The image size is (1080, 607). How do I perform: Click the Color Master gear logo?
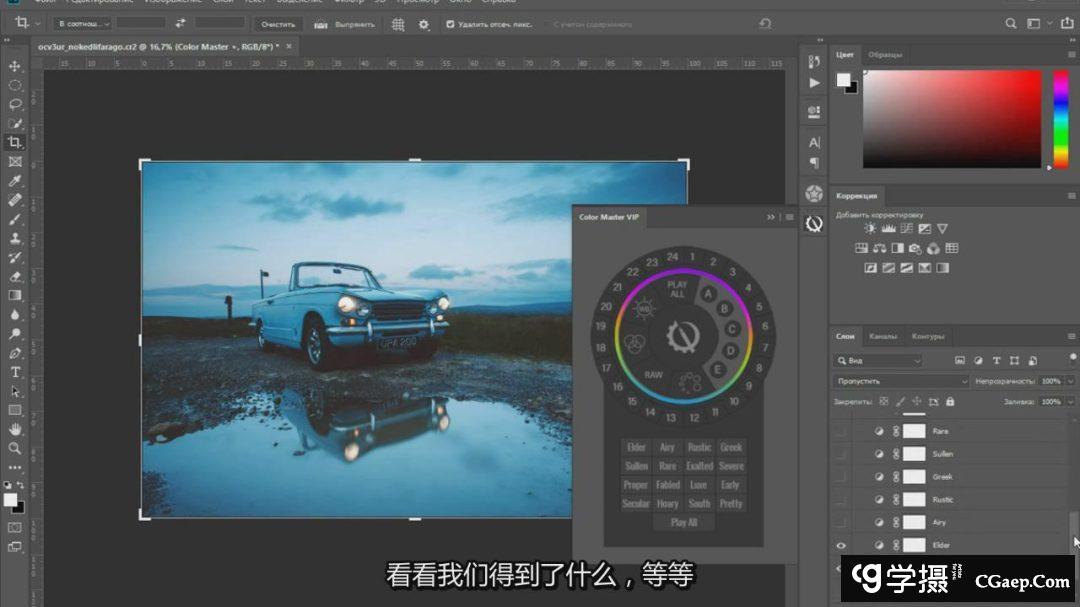click(683, 335)
